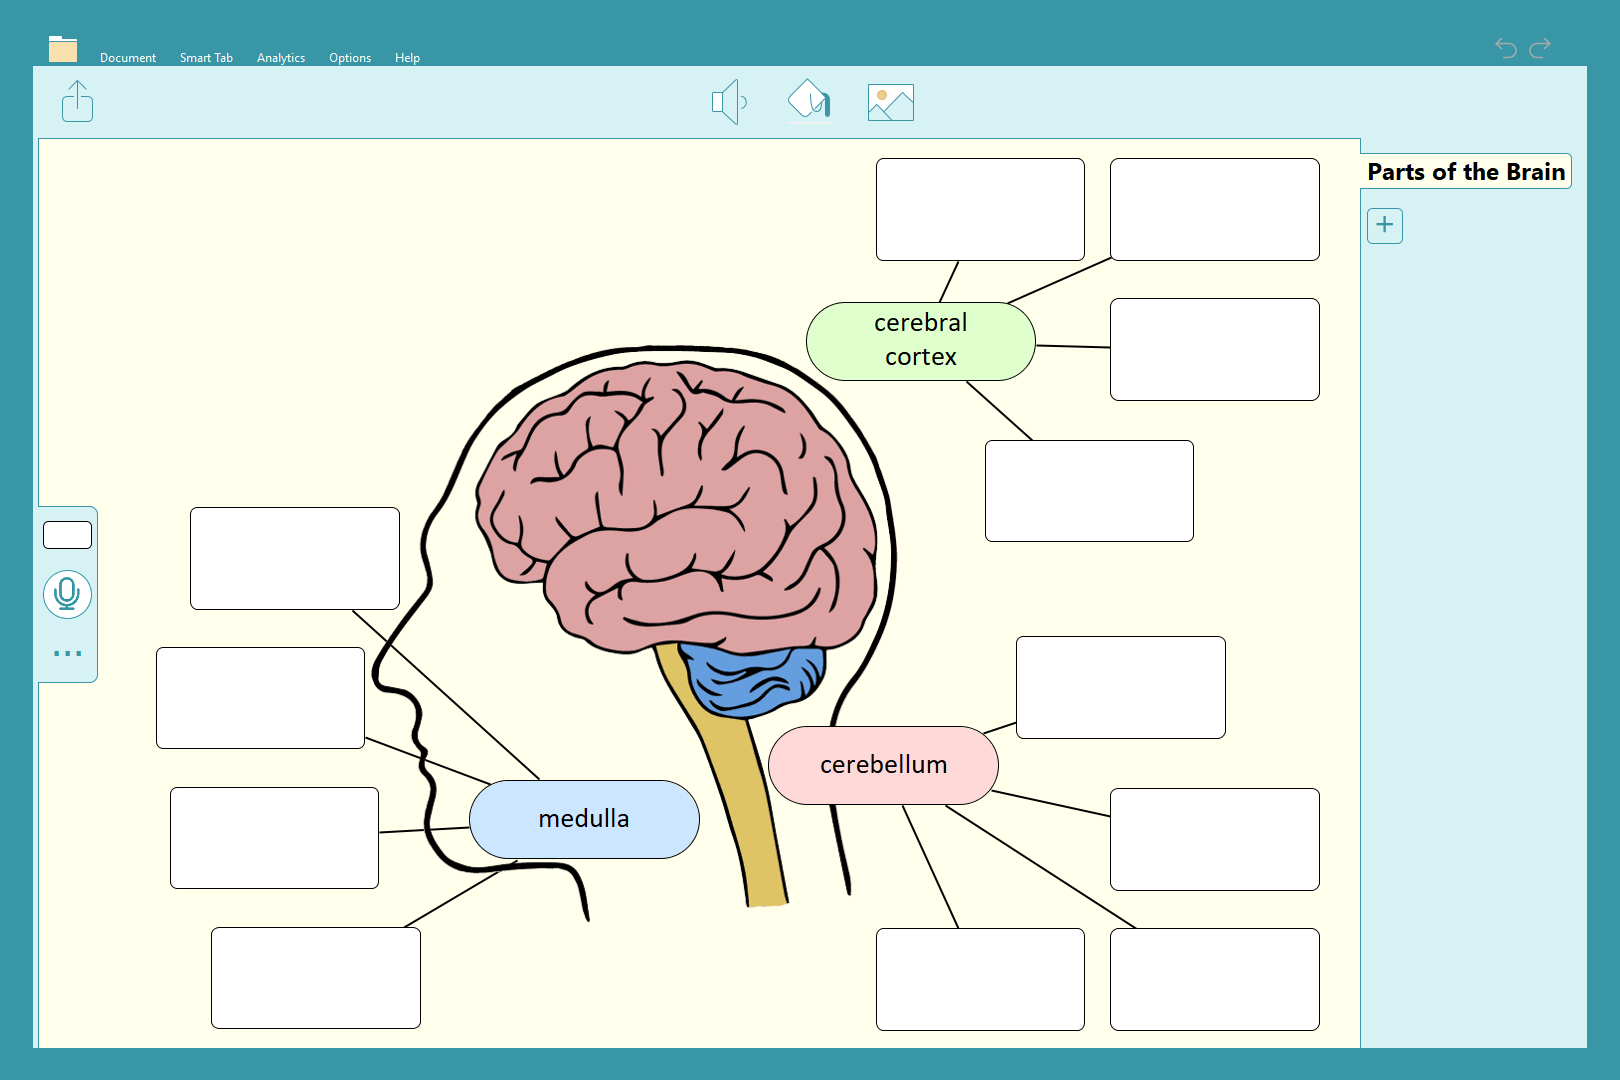Viewport: 1620px width, 1080px height.
Task: Click the Parts of the Brain title
Action: 1465,172
